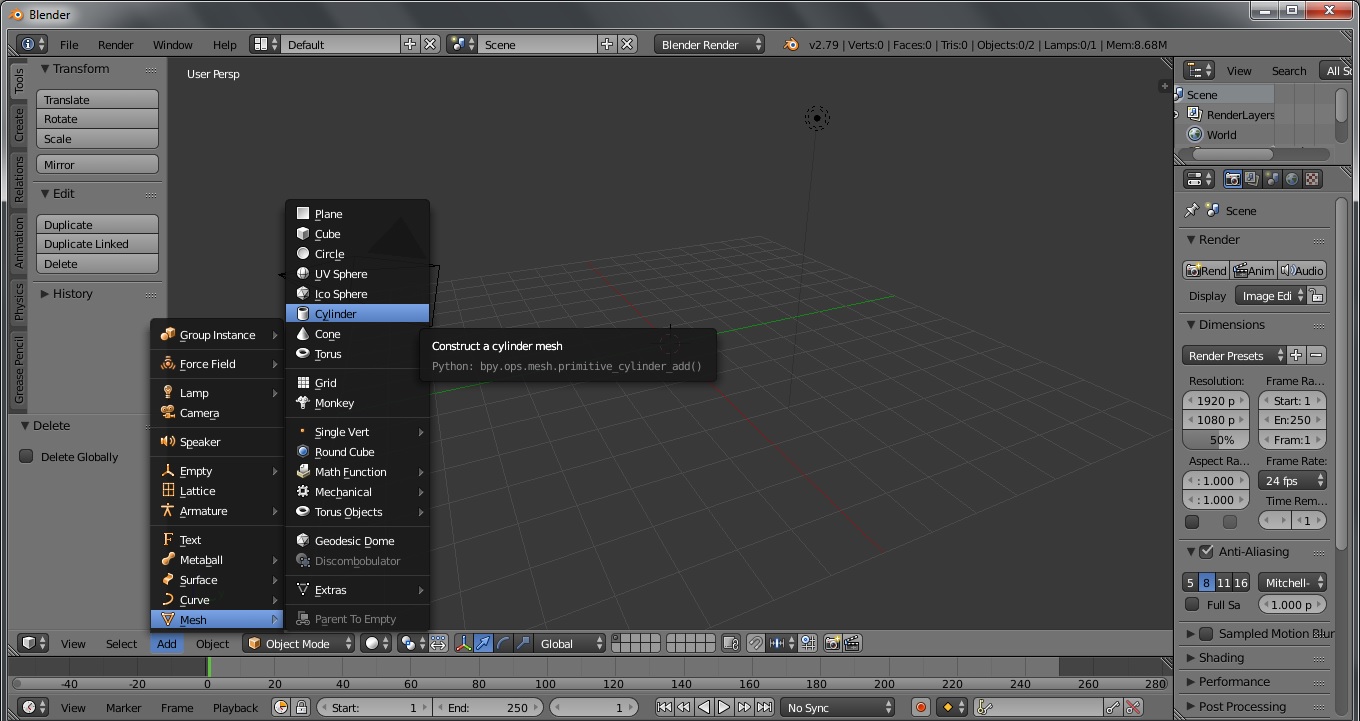Toggle lock camera and layers to scene

coord(730,643)
